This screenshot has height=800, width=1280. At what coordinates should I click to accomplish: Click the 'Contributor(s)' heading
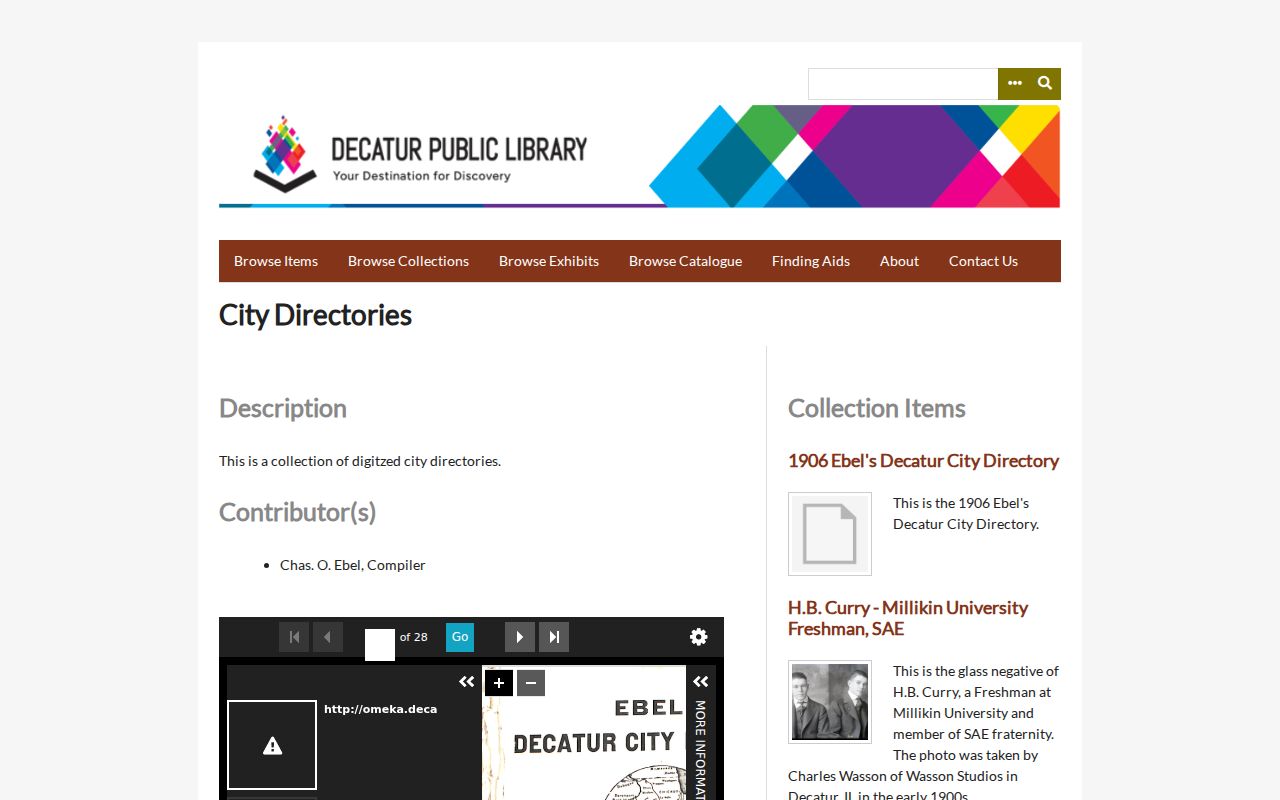tap(298, 512)
